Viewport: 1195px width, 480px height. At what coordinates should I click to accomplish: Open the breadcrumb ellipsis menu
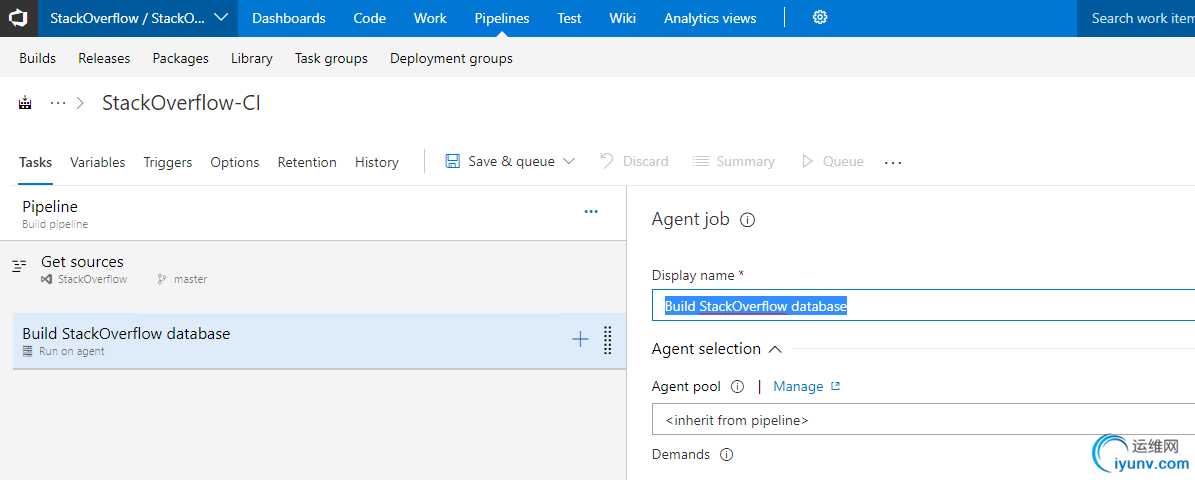[x=58, y=103]
